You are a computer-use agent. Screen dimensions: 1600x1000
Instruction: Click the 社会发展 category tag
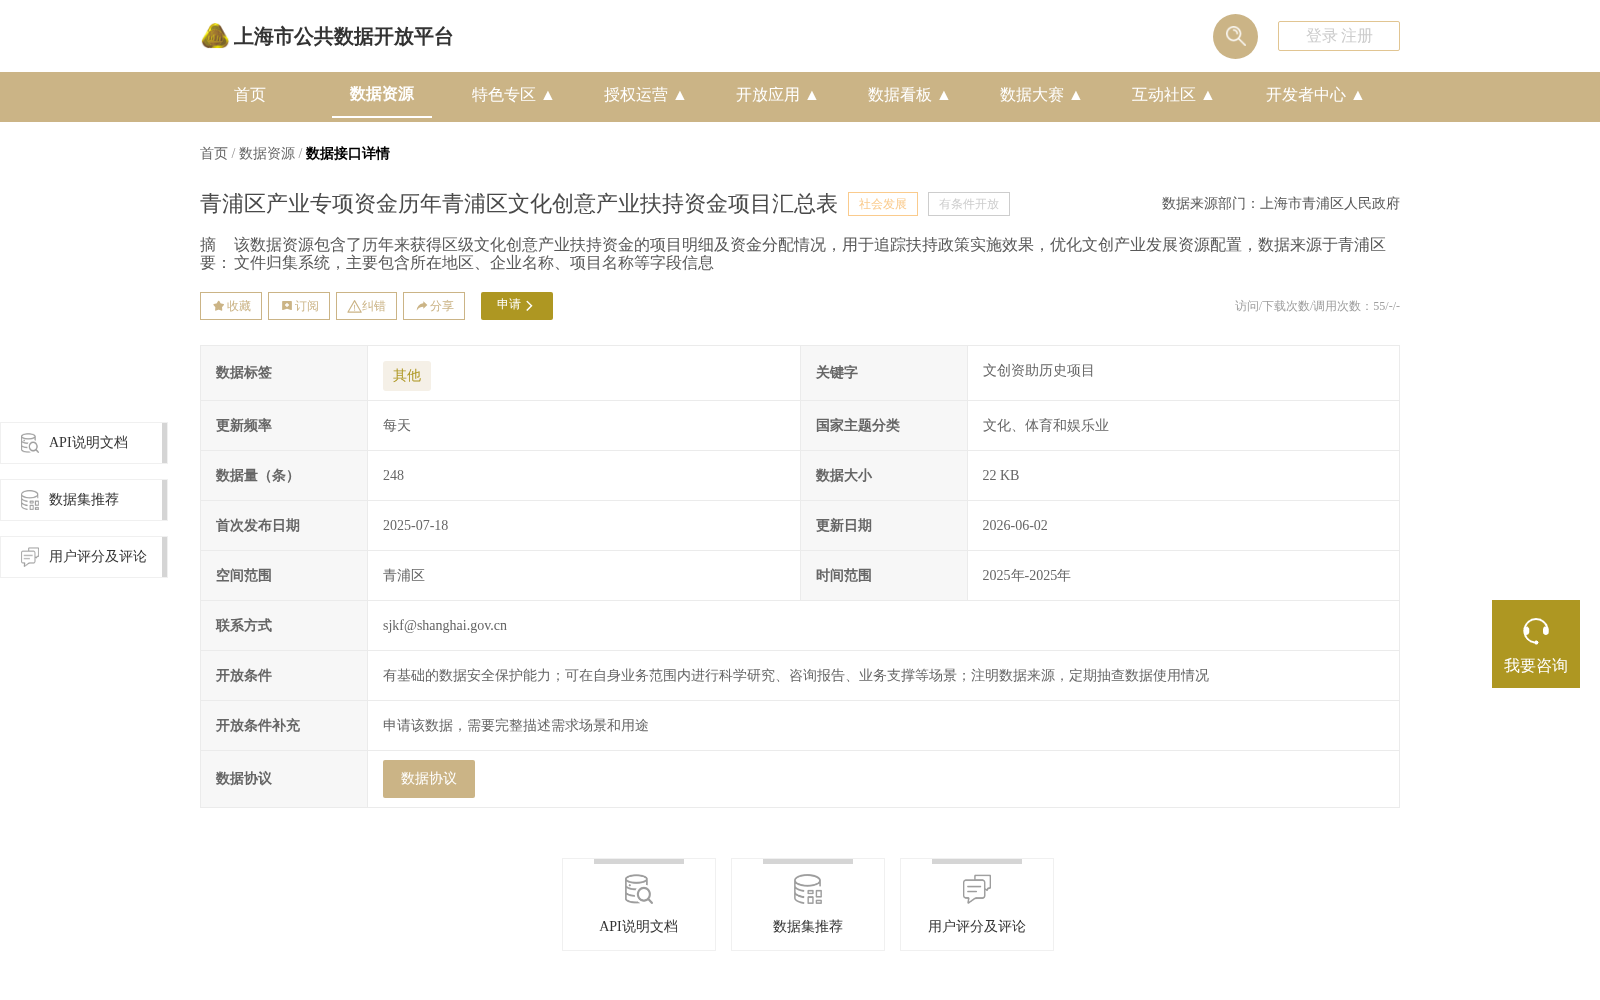[x=883, y=204]
